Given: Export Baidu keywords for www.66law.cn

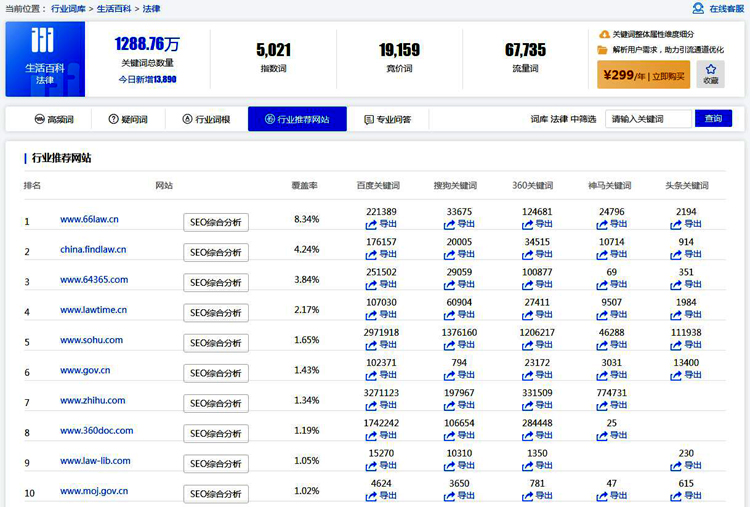Looking at the screenshot, I should click(381, 225).
